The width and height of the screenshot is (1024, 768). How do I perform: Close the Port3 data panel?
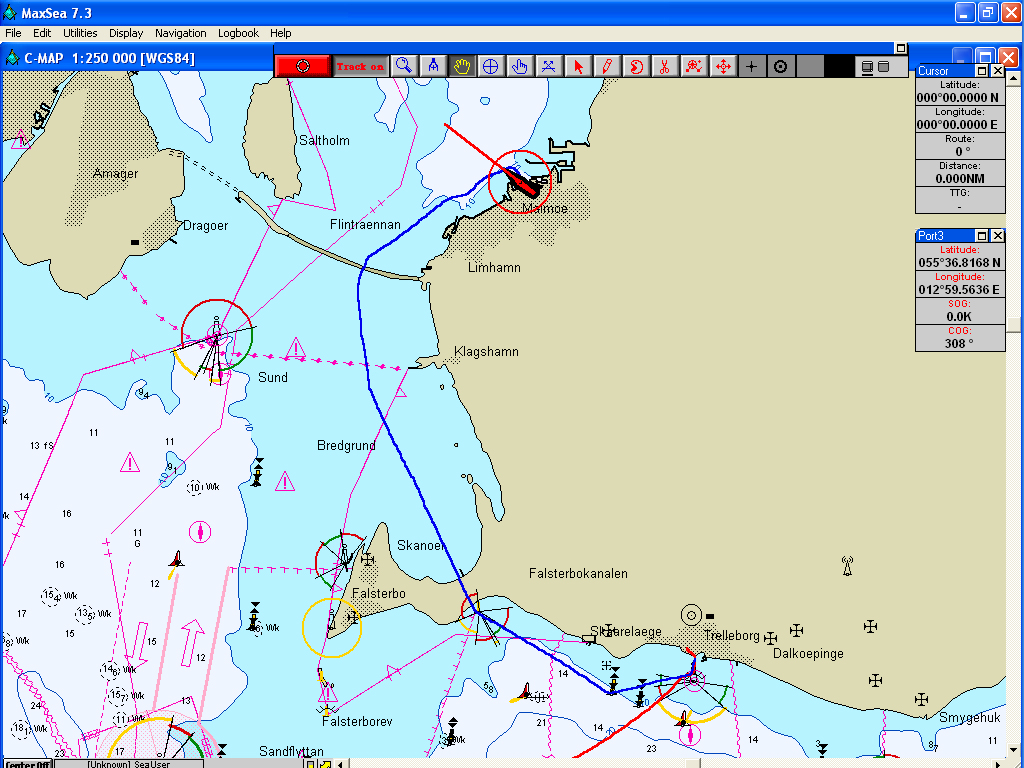(x=997, y=236)
